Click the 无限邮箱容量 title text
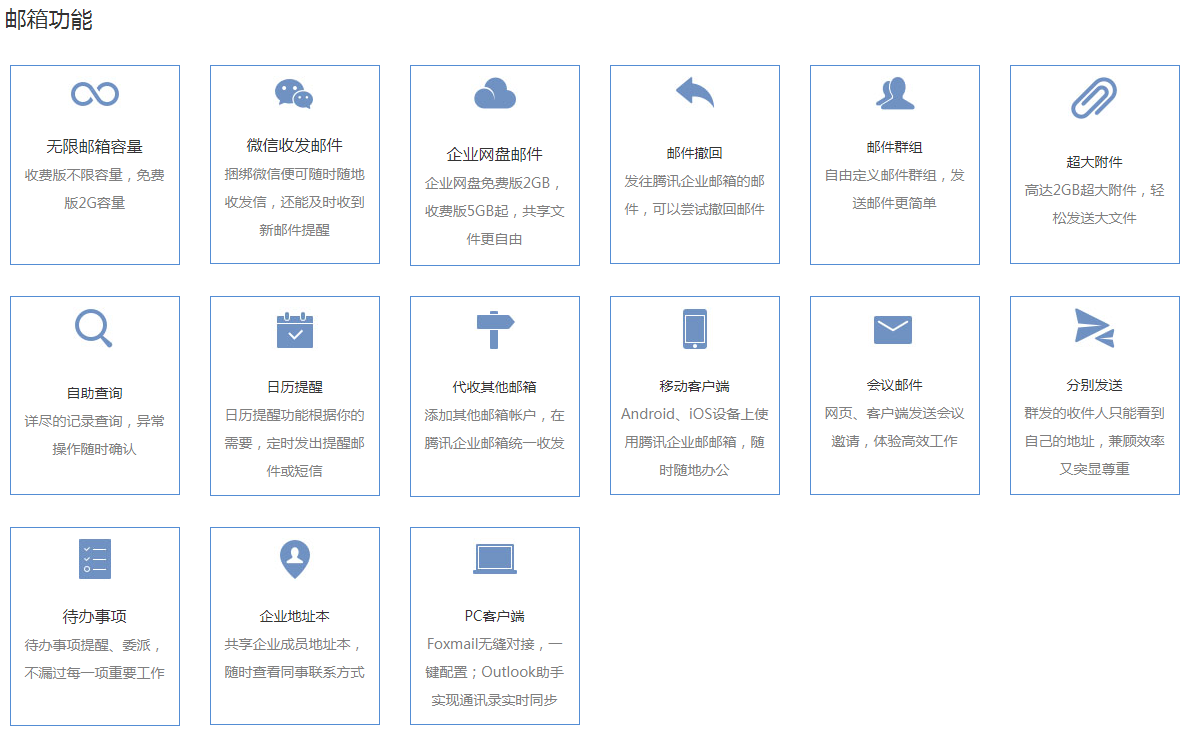 tap(95, 147)
